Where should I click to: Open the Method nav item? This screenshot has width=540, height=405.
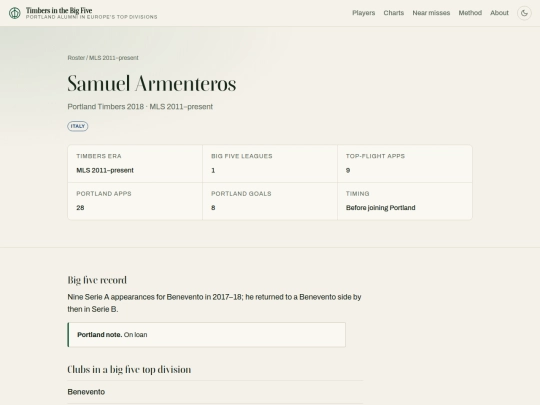point(470,13)
